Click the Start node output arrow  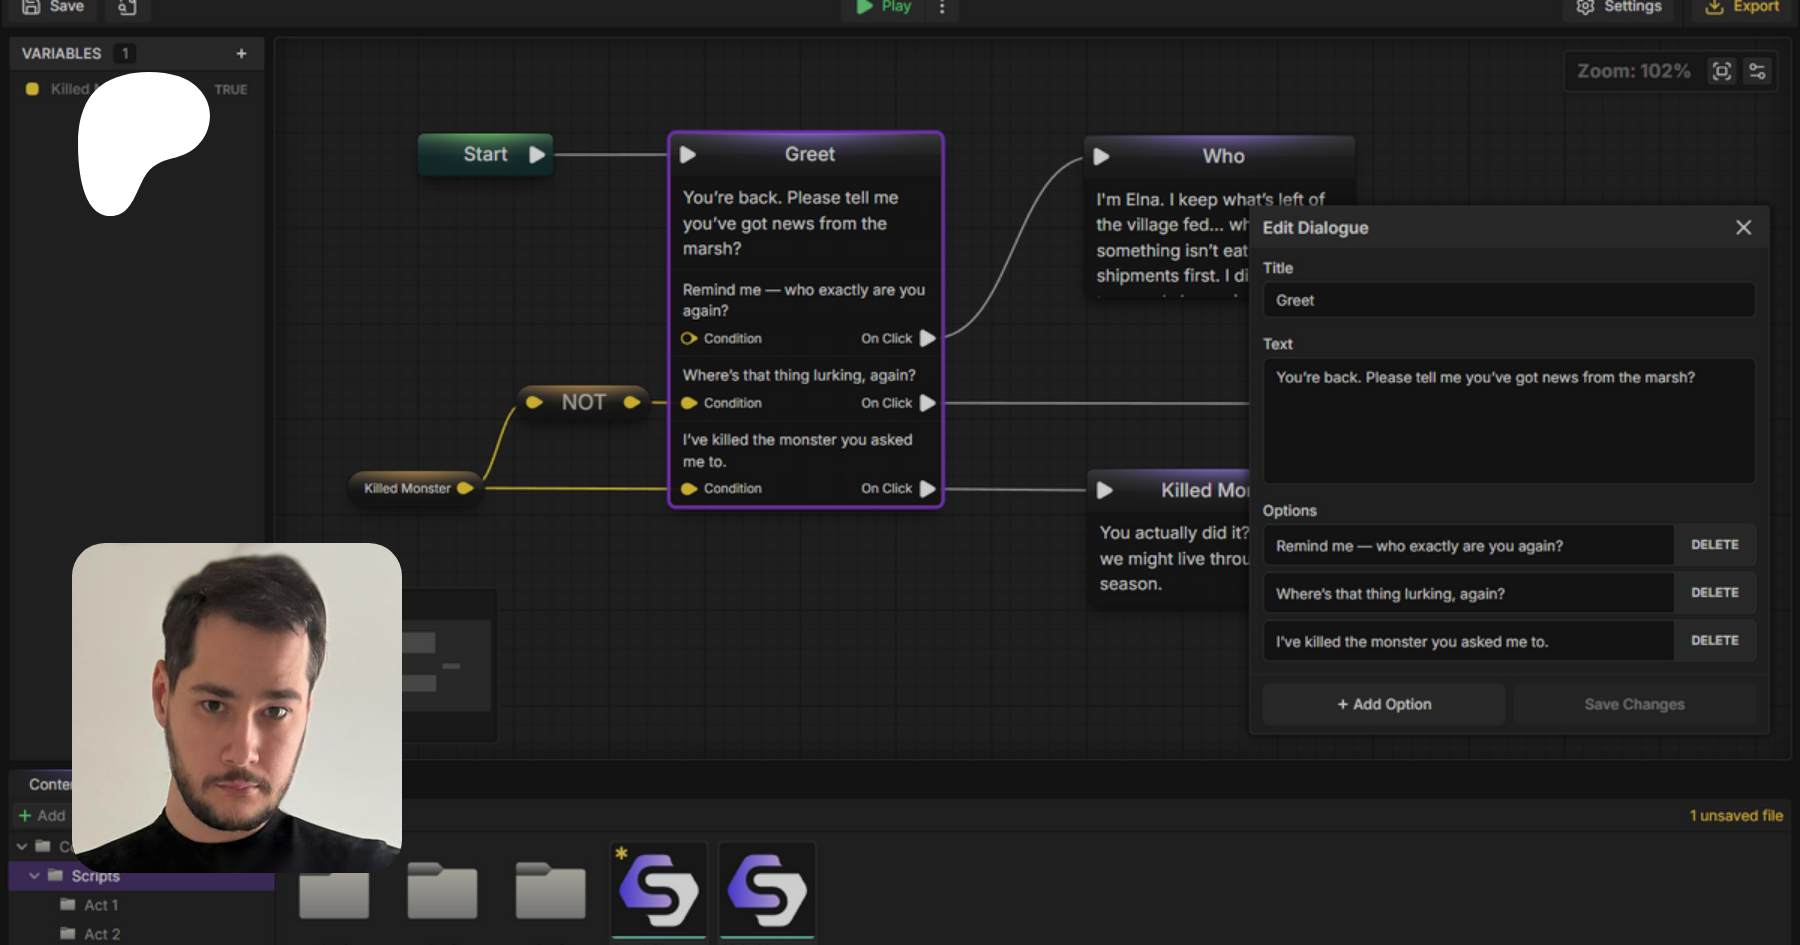point(537,155)
